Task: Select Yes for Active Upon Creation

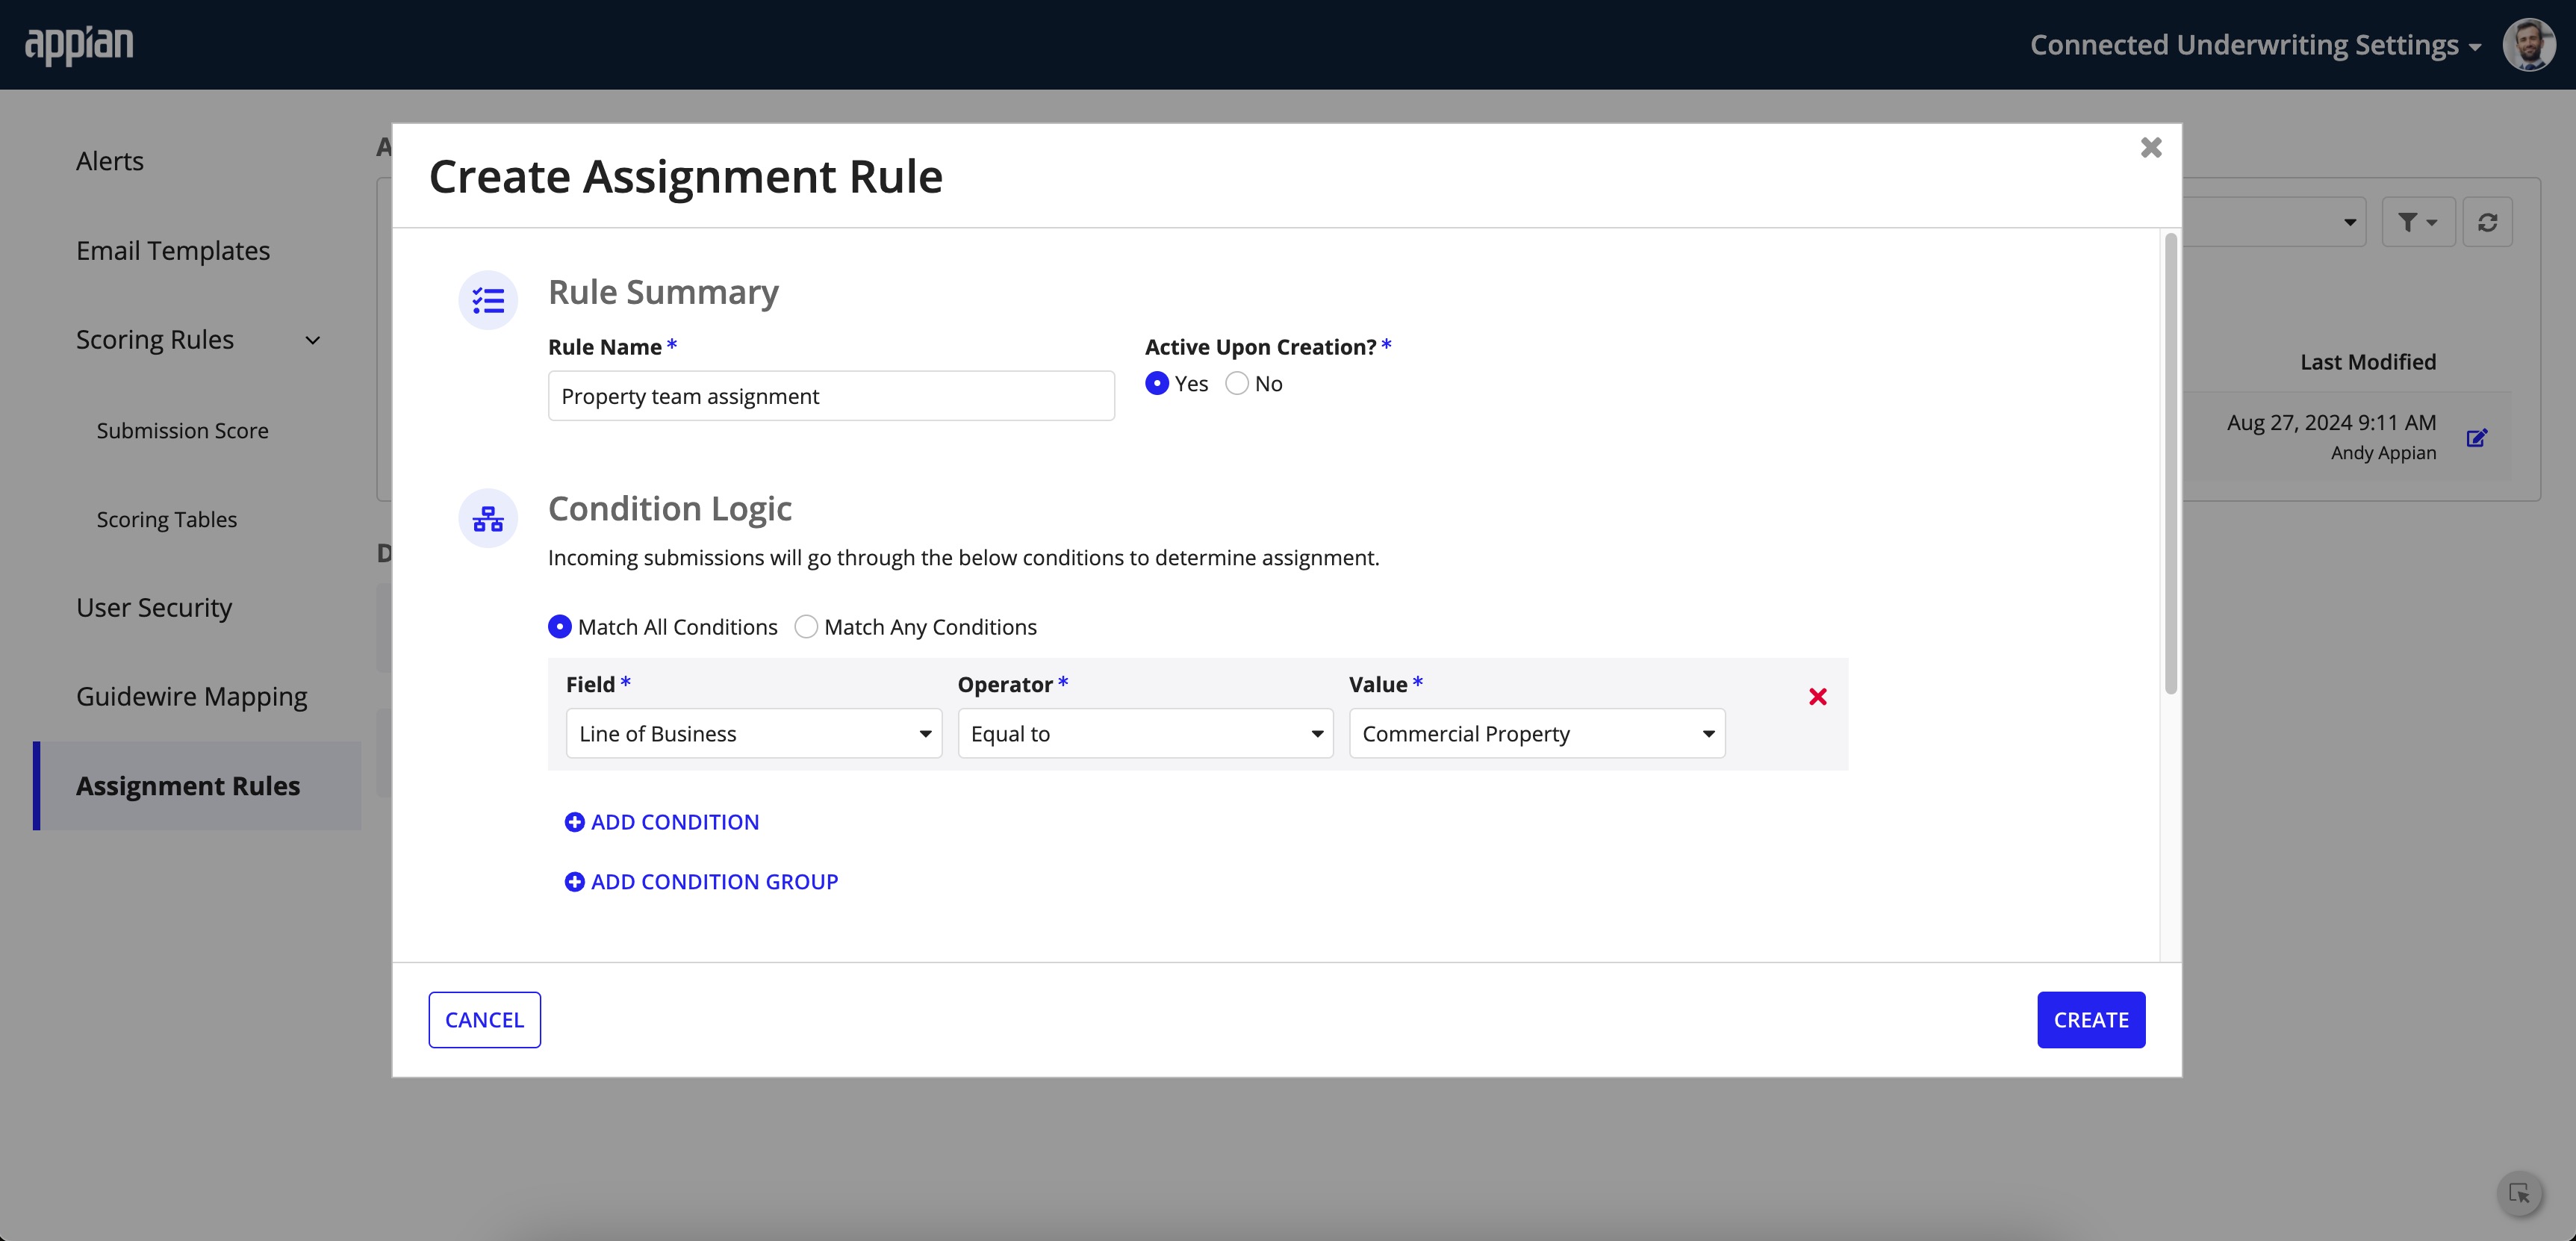Action: coord(1157,384)
